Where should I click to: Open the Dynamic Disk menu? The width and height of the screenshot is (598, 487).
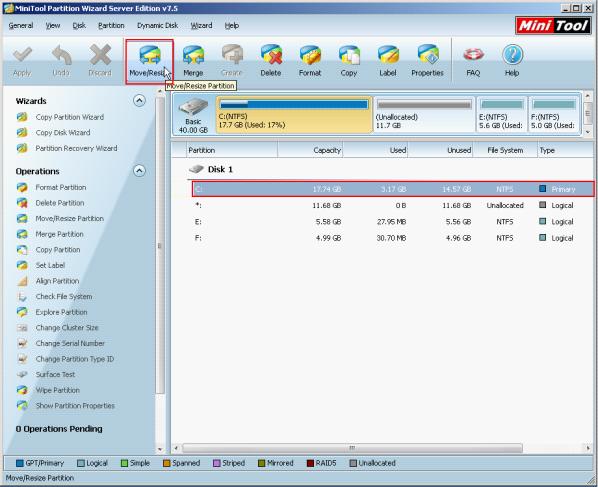158,26
